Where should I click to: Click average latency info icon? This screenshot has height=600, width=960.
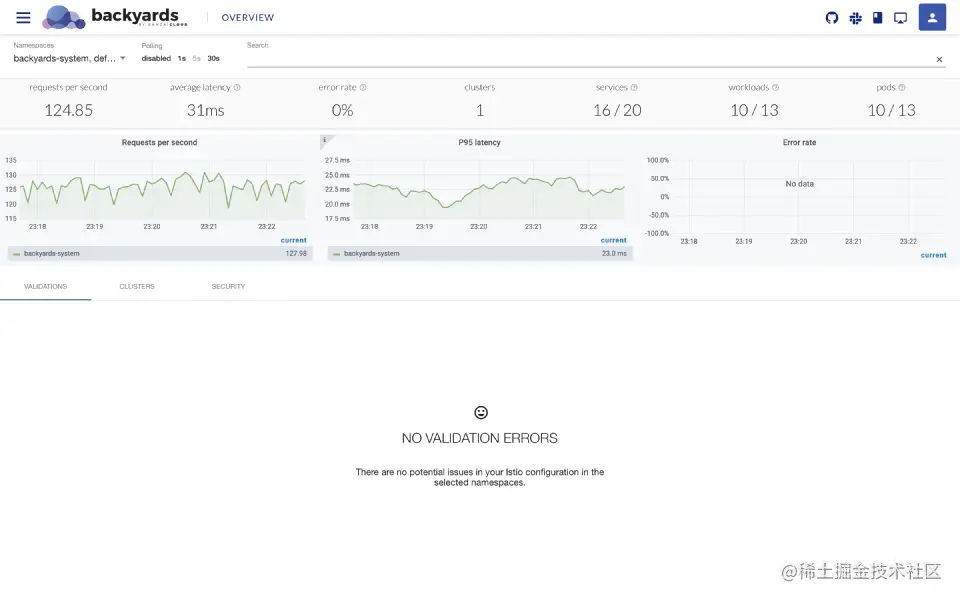coord(237,88)
